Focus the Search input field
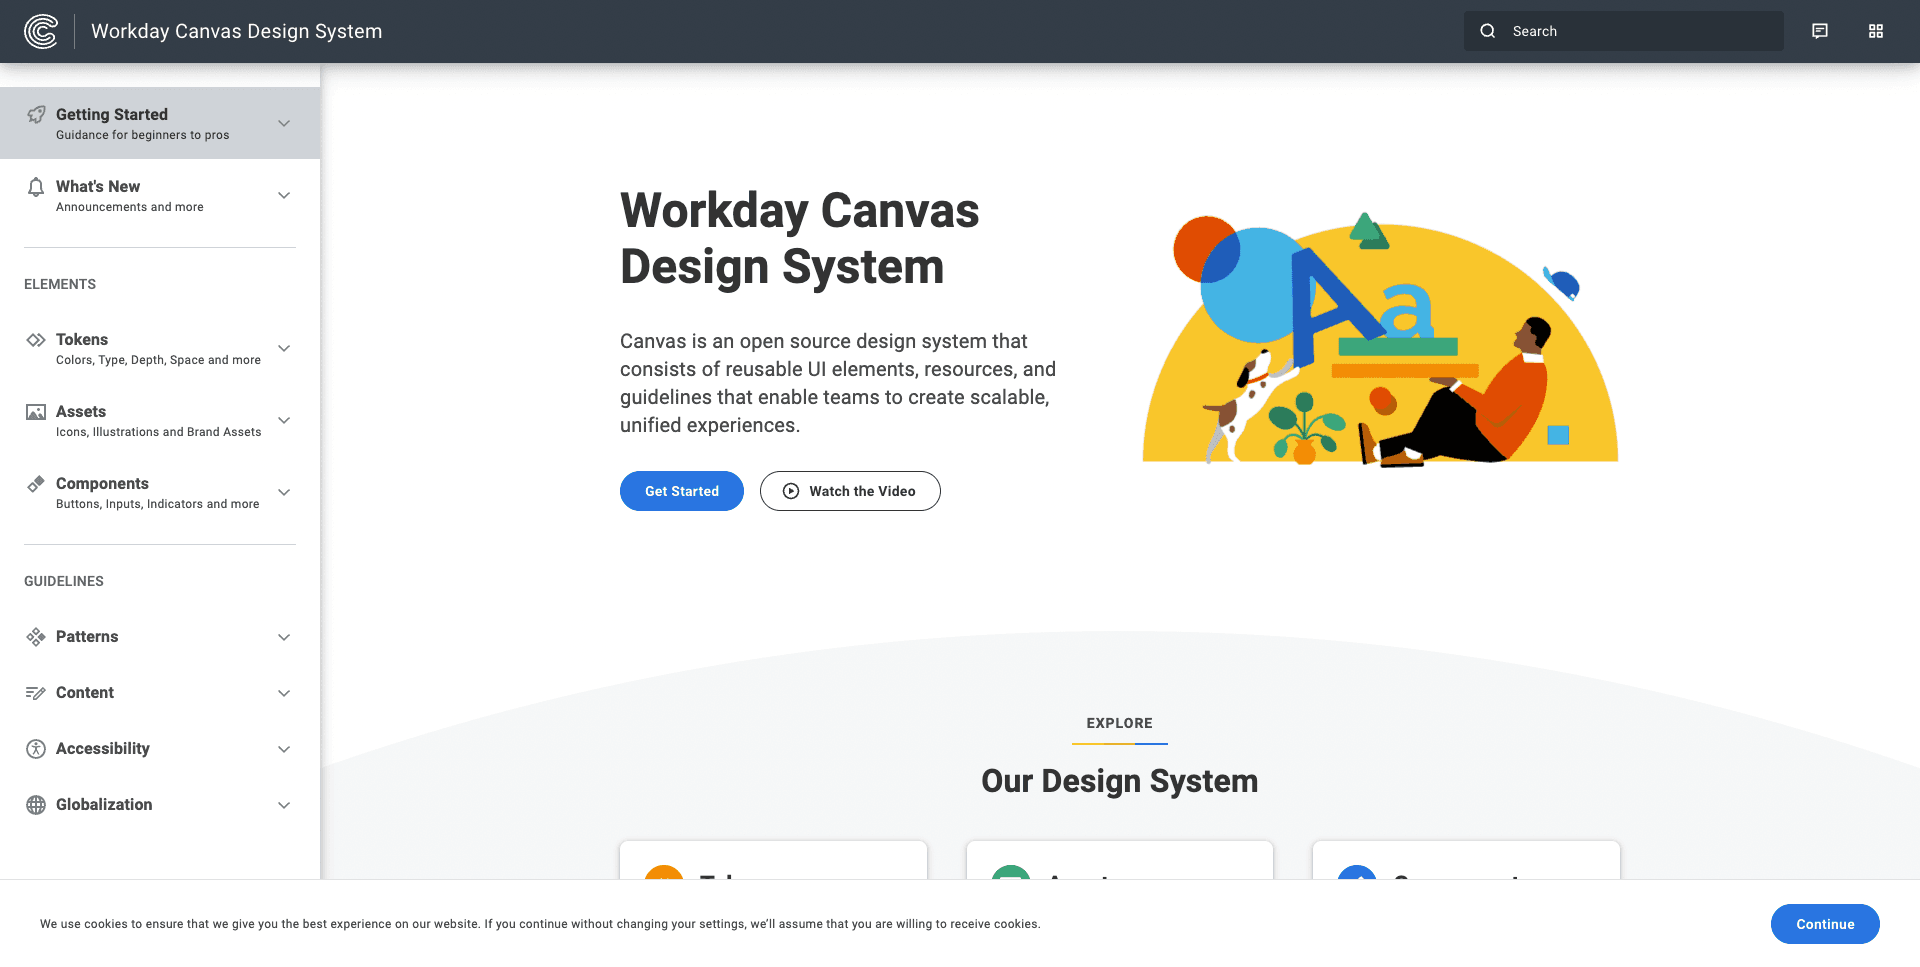This screenshot has height=967, width=1920. (1624, 31)
